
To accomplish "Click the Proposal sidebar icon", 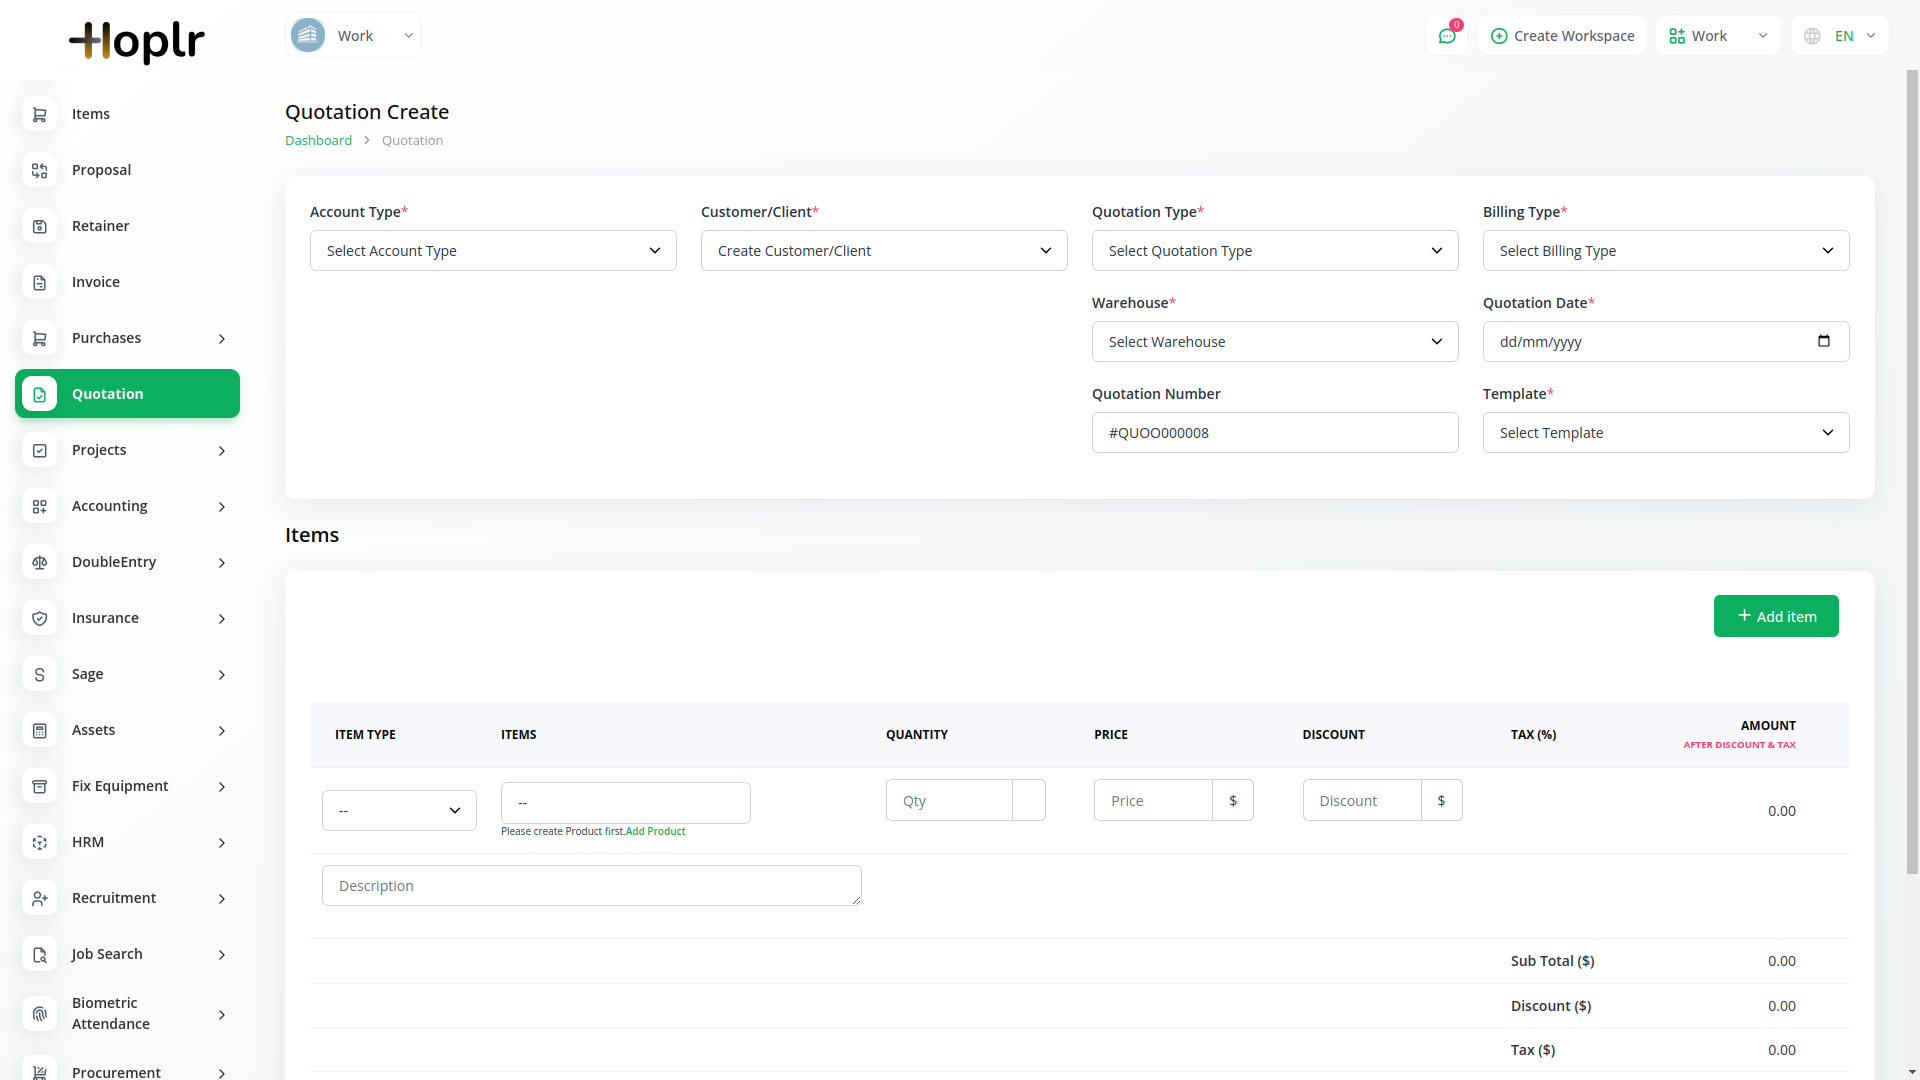I will point(39,170).
